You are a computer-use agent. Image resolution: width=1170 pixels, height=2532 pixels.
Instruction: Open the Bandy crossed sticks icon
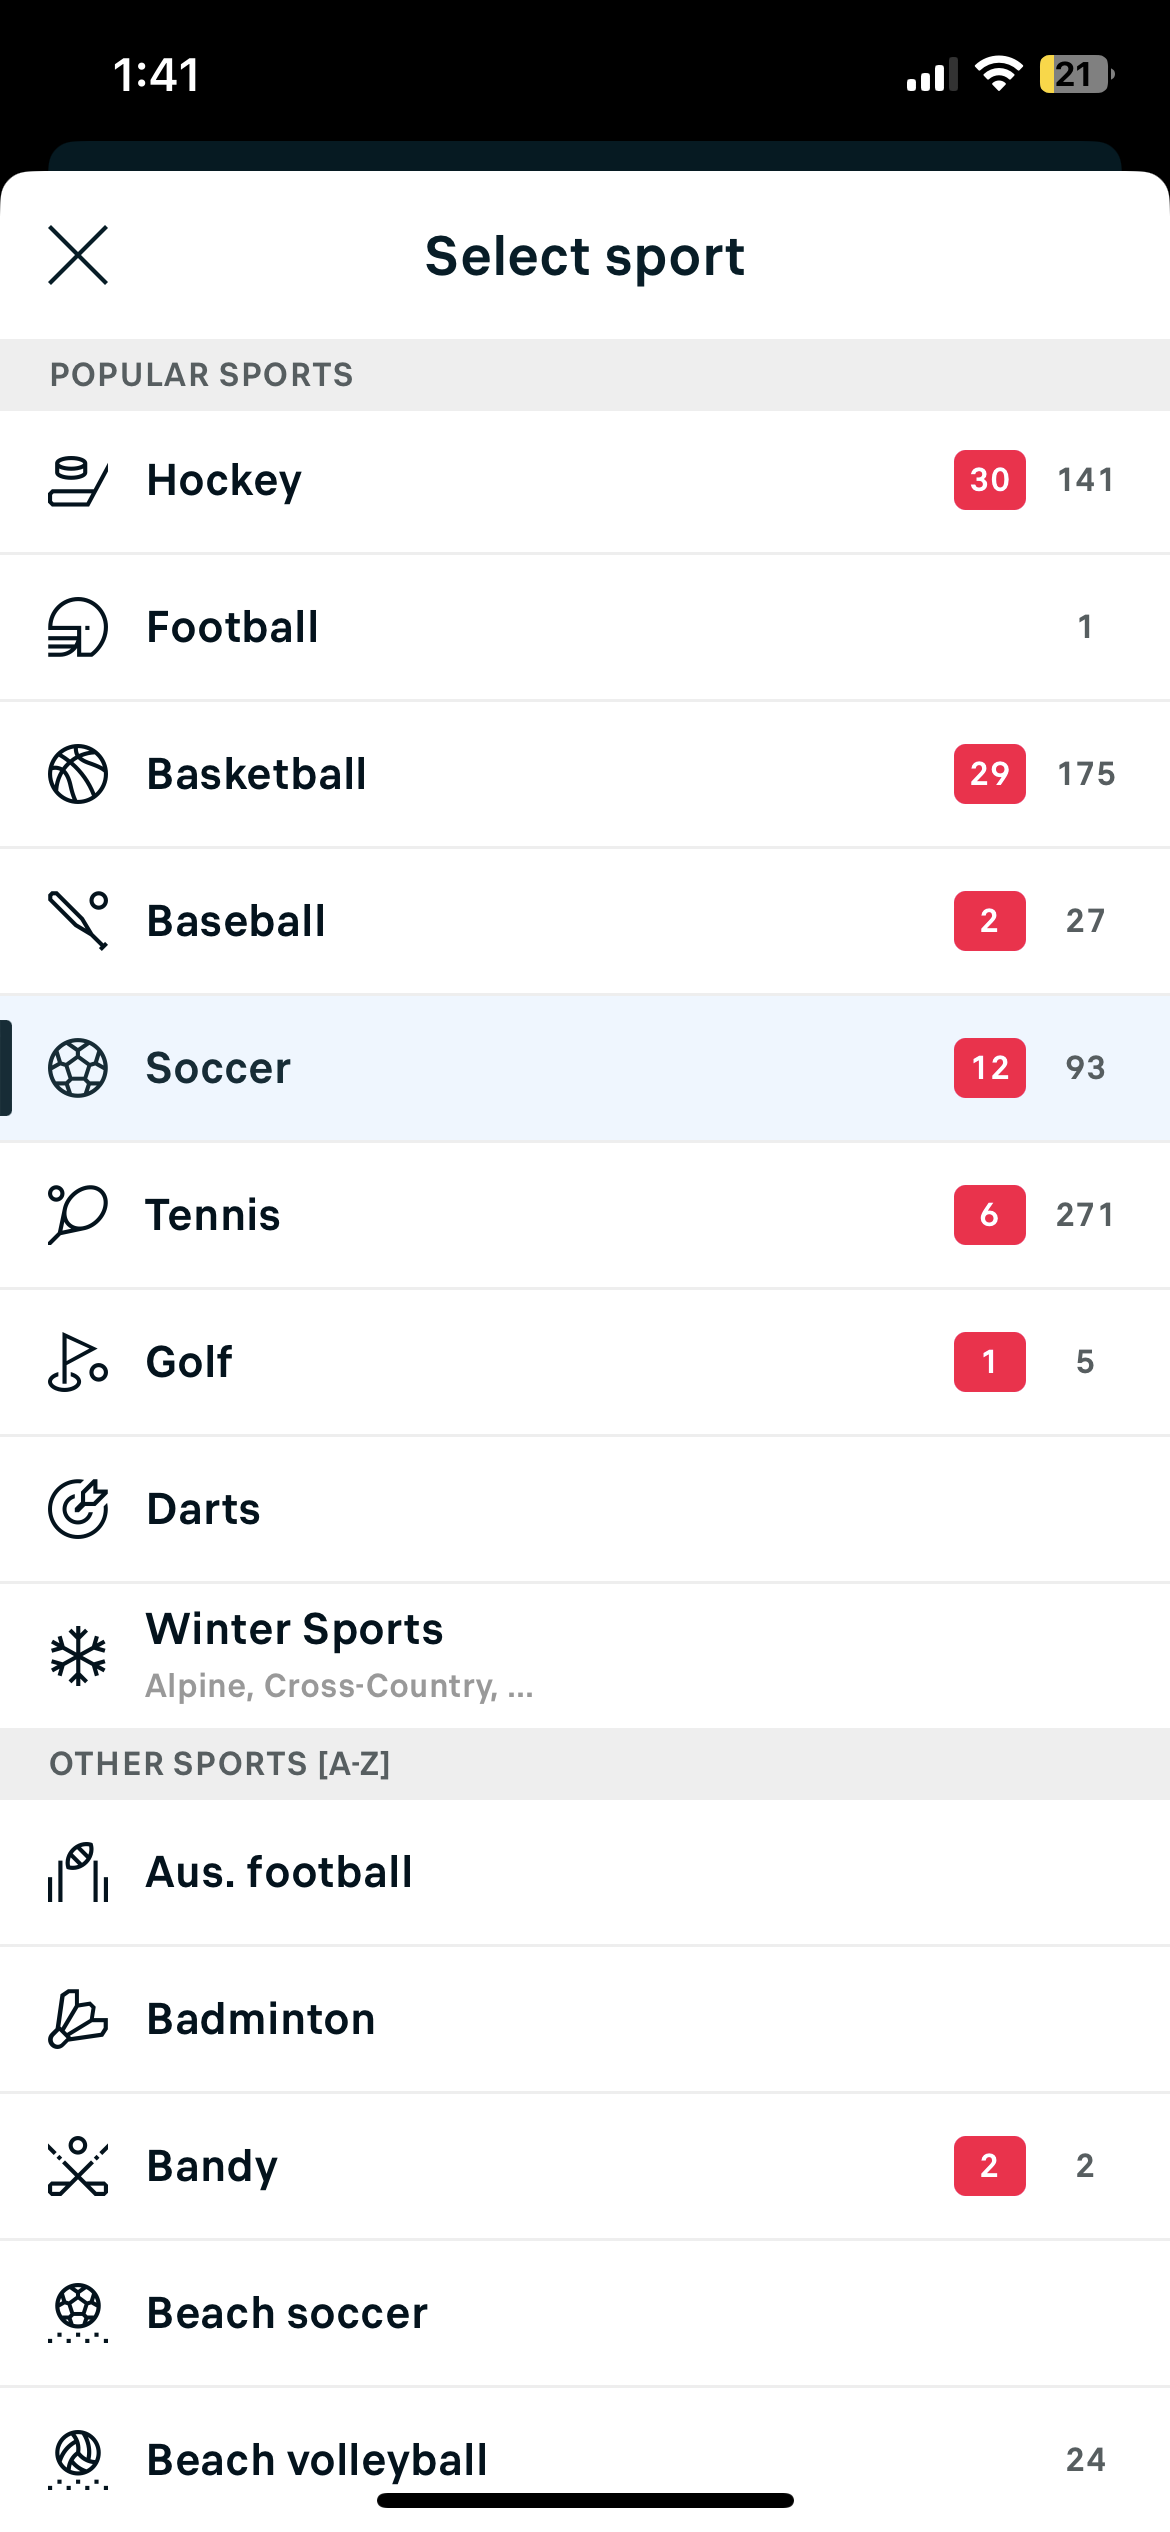[x=77, y=2166]
